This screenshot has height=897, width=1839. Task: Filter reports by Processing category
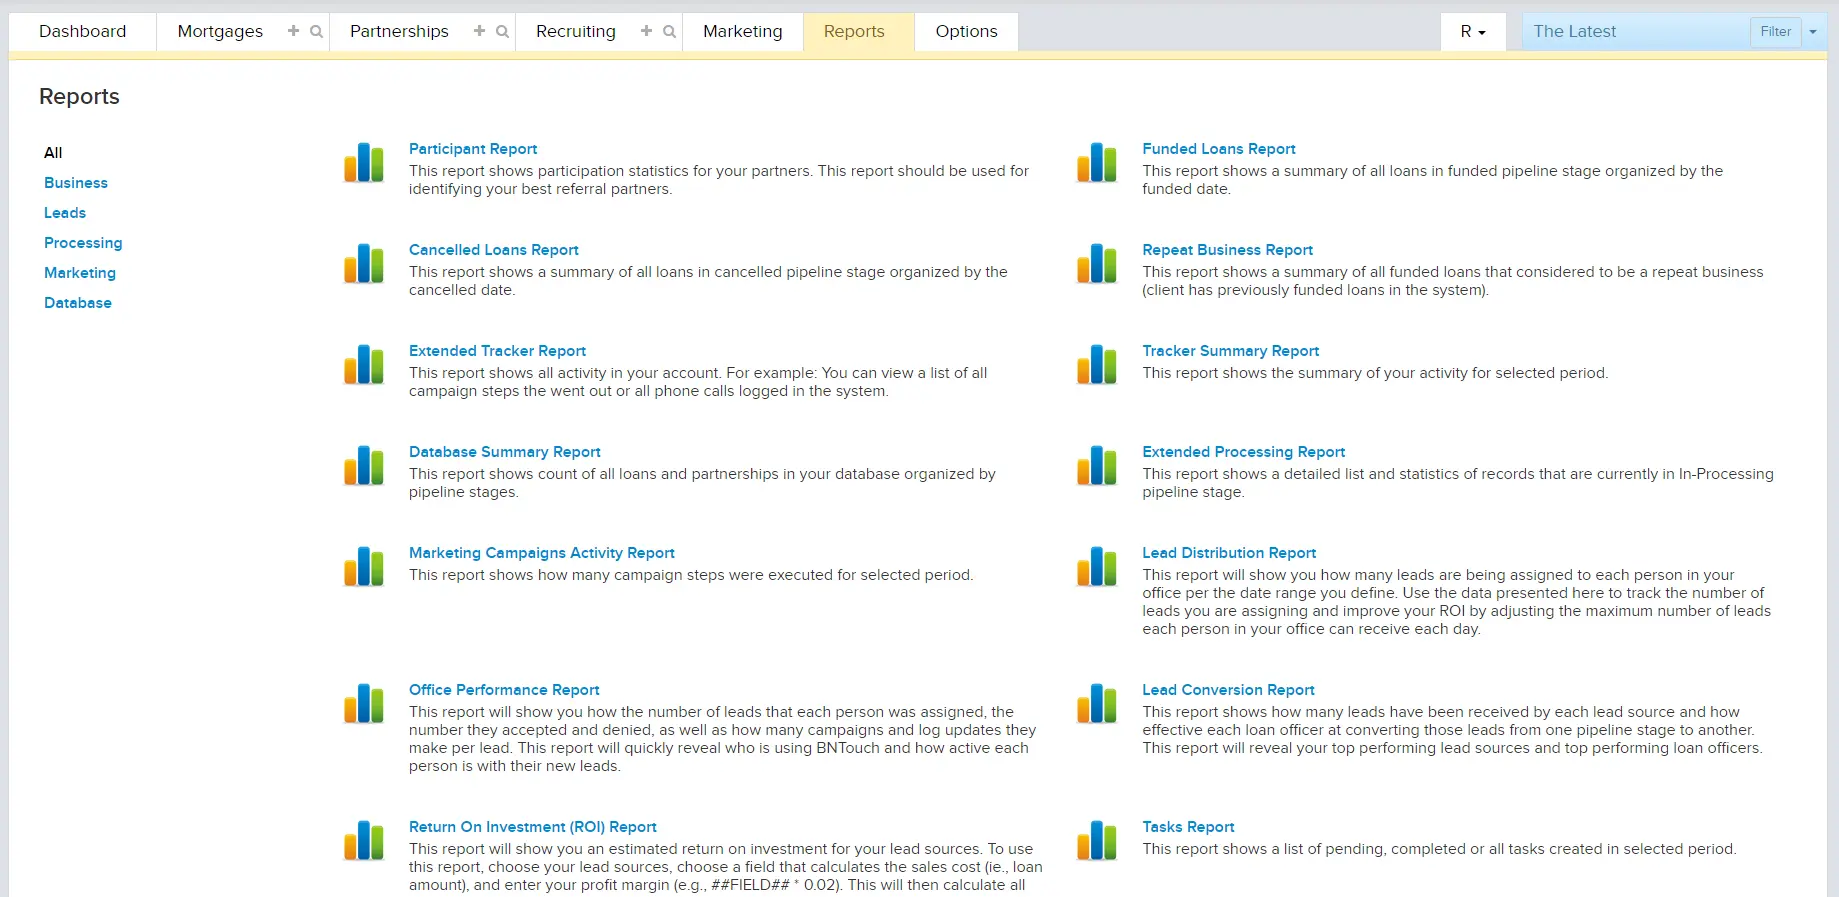tap(83, 243)
